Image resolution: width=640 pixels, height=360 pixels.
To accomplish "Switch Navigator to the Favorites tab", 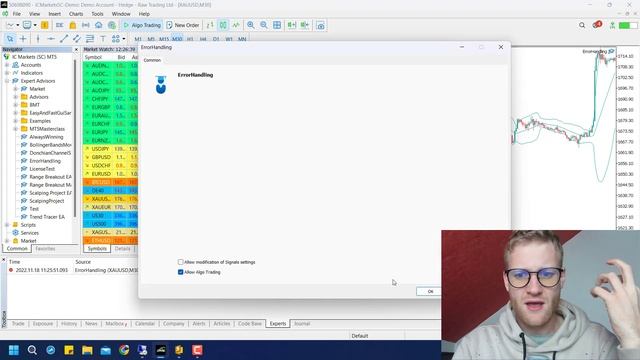I will point(45,249).
